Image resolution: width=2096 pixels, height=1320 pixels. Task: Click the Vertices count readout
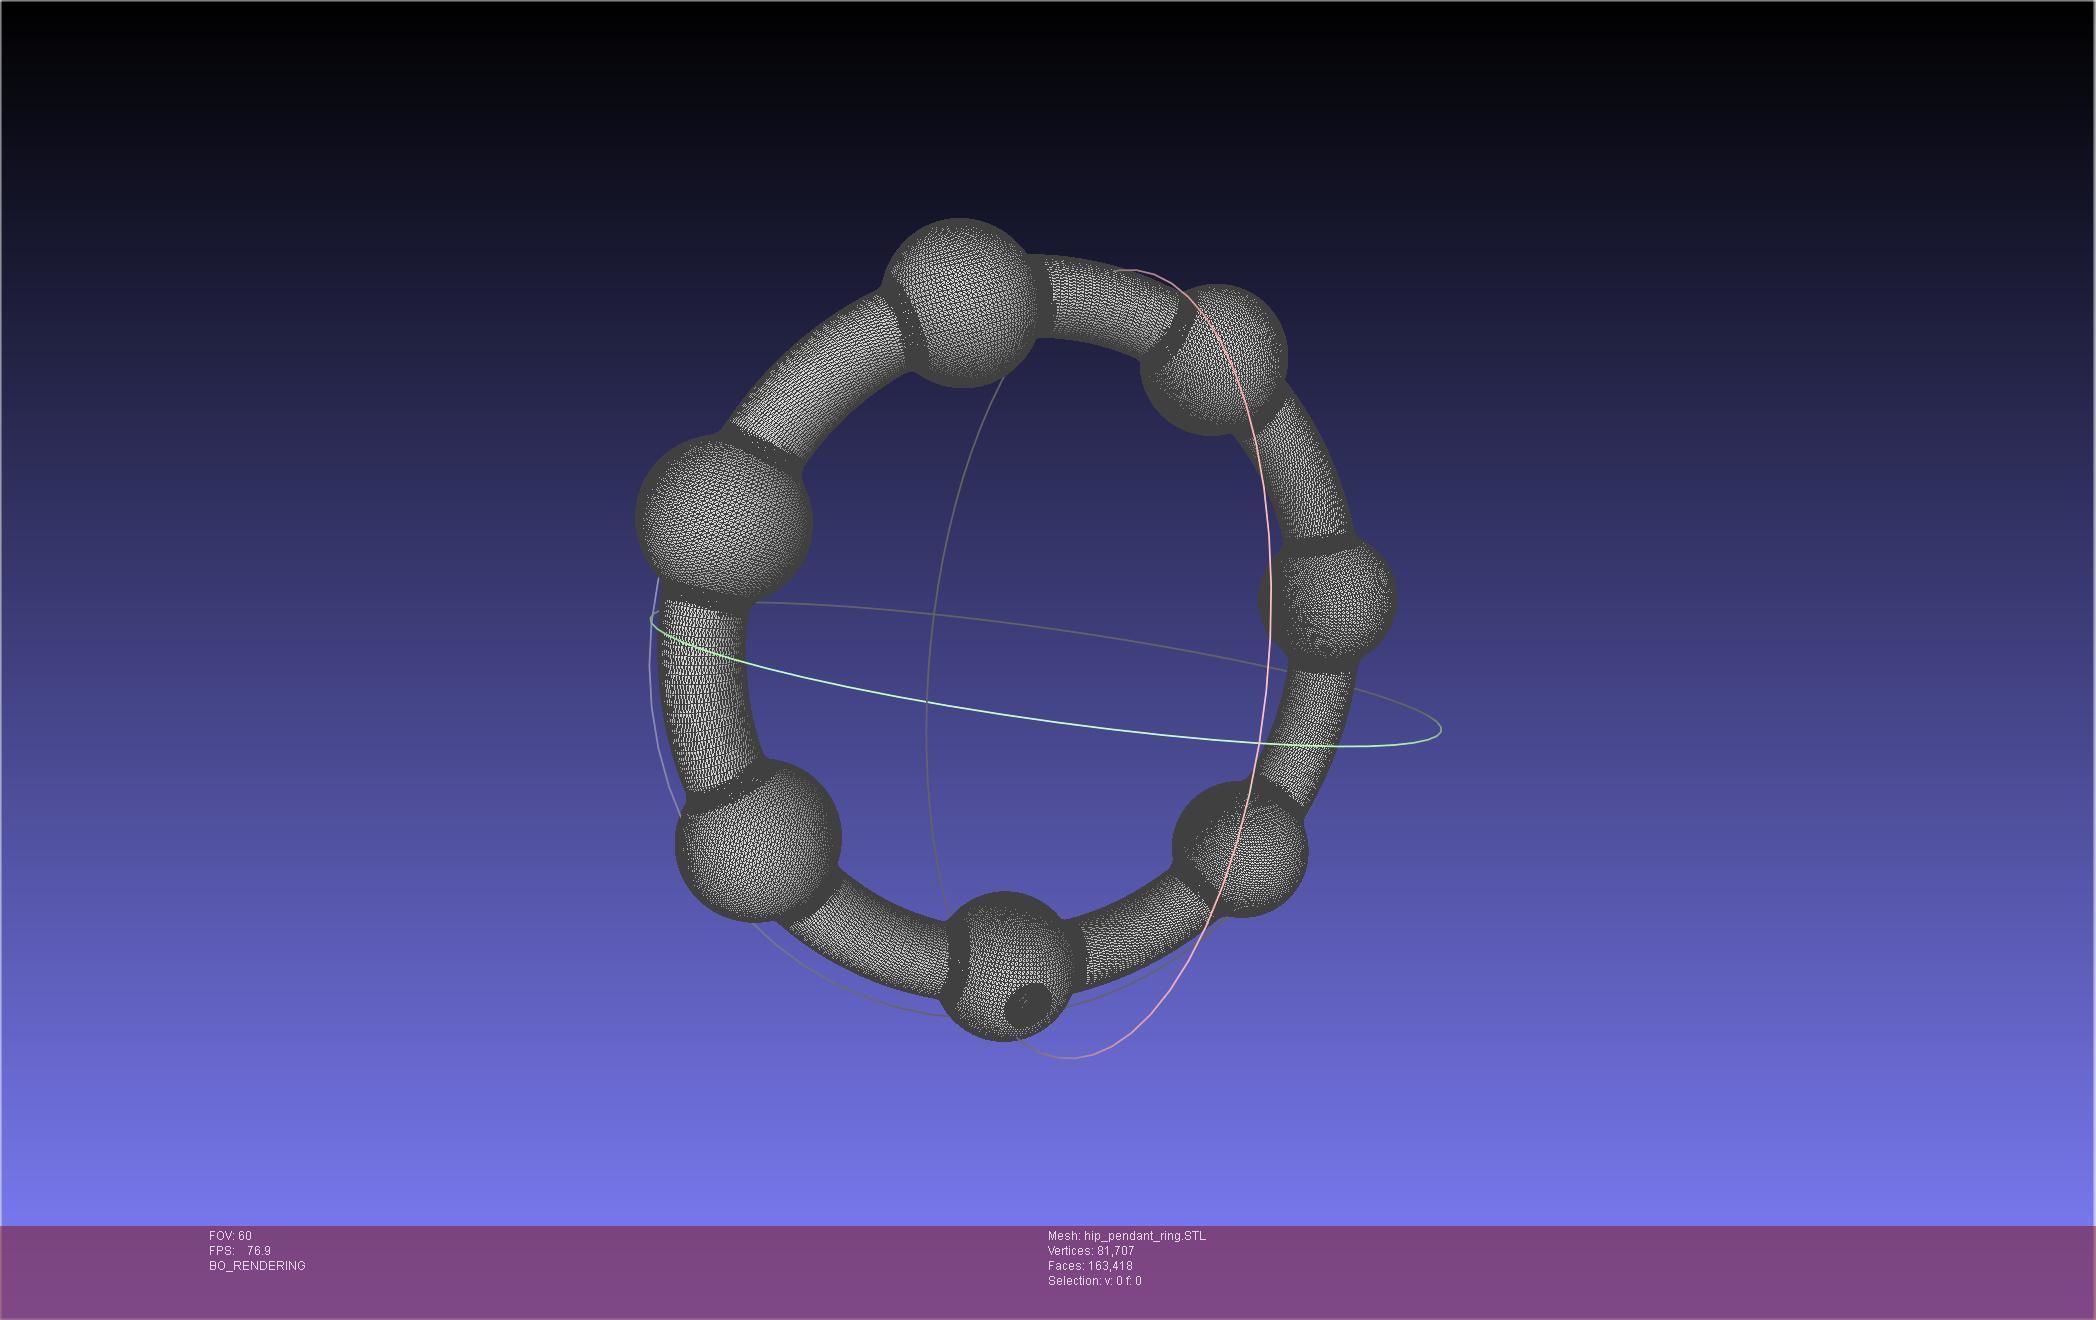click(1090, 1251)
